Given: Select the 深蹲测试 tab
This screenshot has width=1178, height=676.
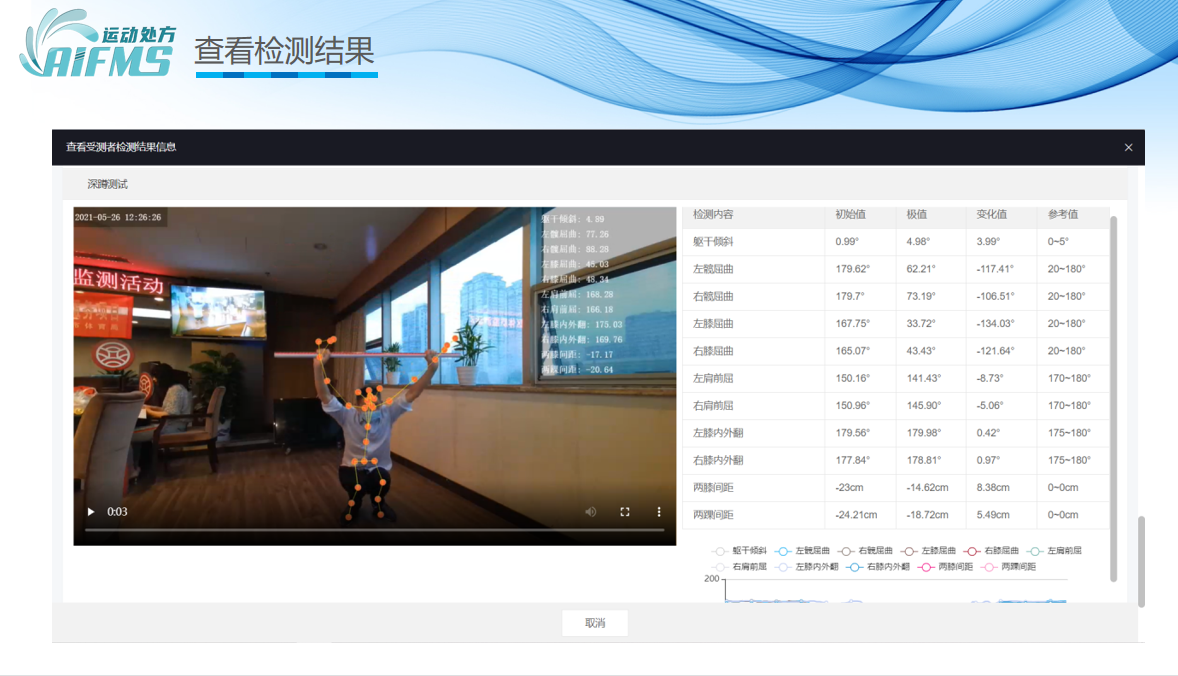Looking at the screenshot, I should click(107, 185).
